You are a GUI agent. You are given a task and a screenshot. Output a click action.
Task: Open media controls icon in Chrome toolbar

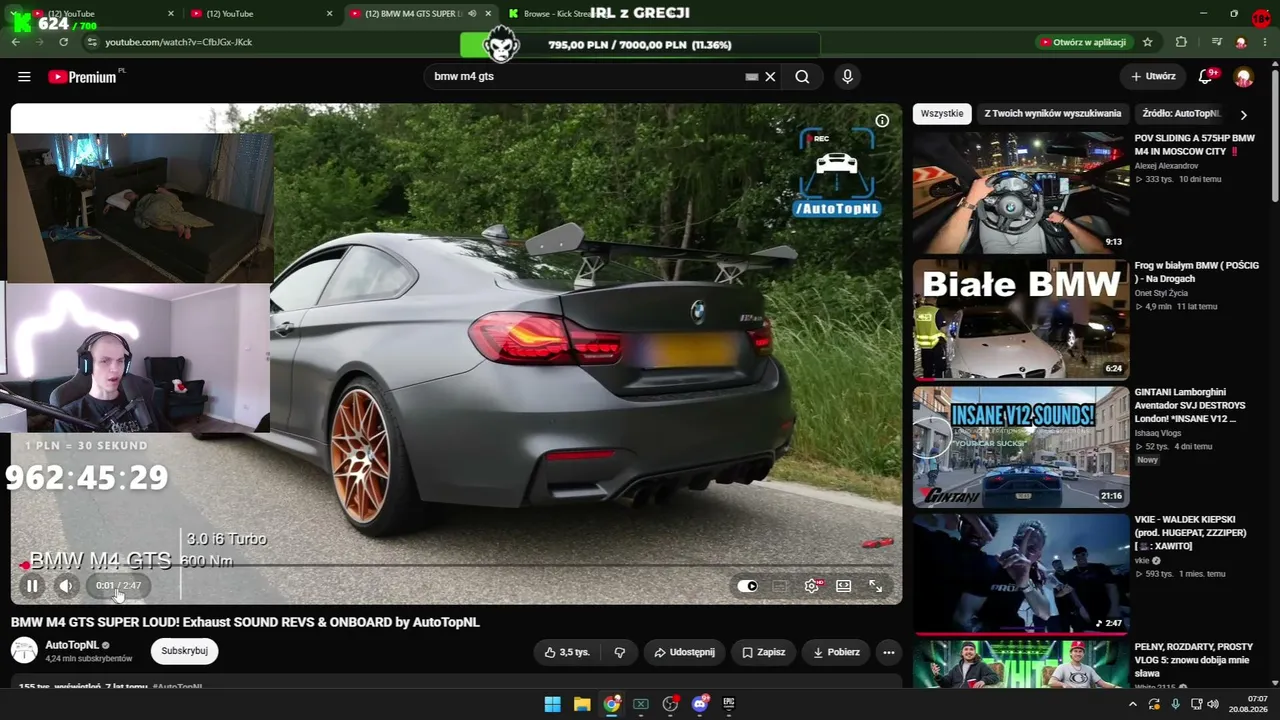(x=1216, y=42)
